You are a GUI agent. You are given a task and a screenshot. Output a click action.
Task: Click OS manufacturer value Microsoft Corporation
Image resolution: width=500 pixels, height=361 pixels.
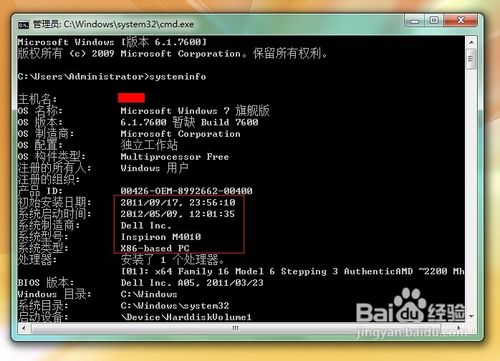[180, 134]
